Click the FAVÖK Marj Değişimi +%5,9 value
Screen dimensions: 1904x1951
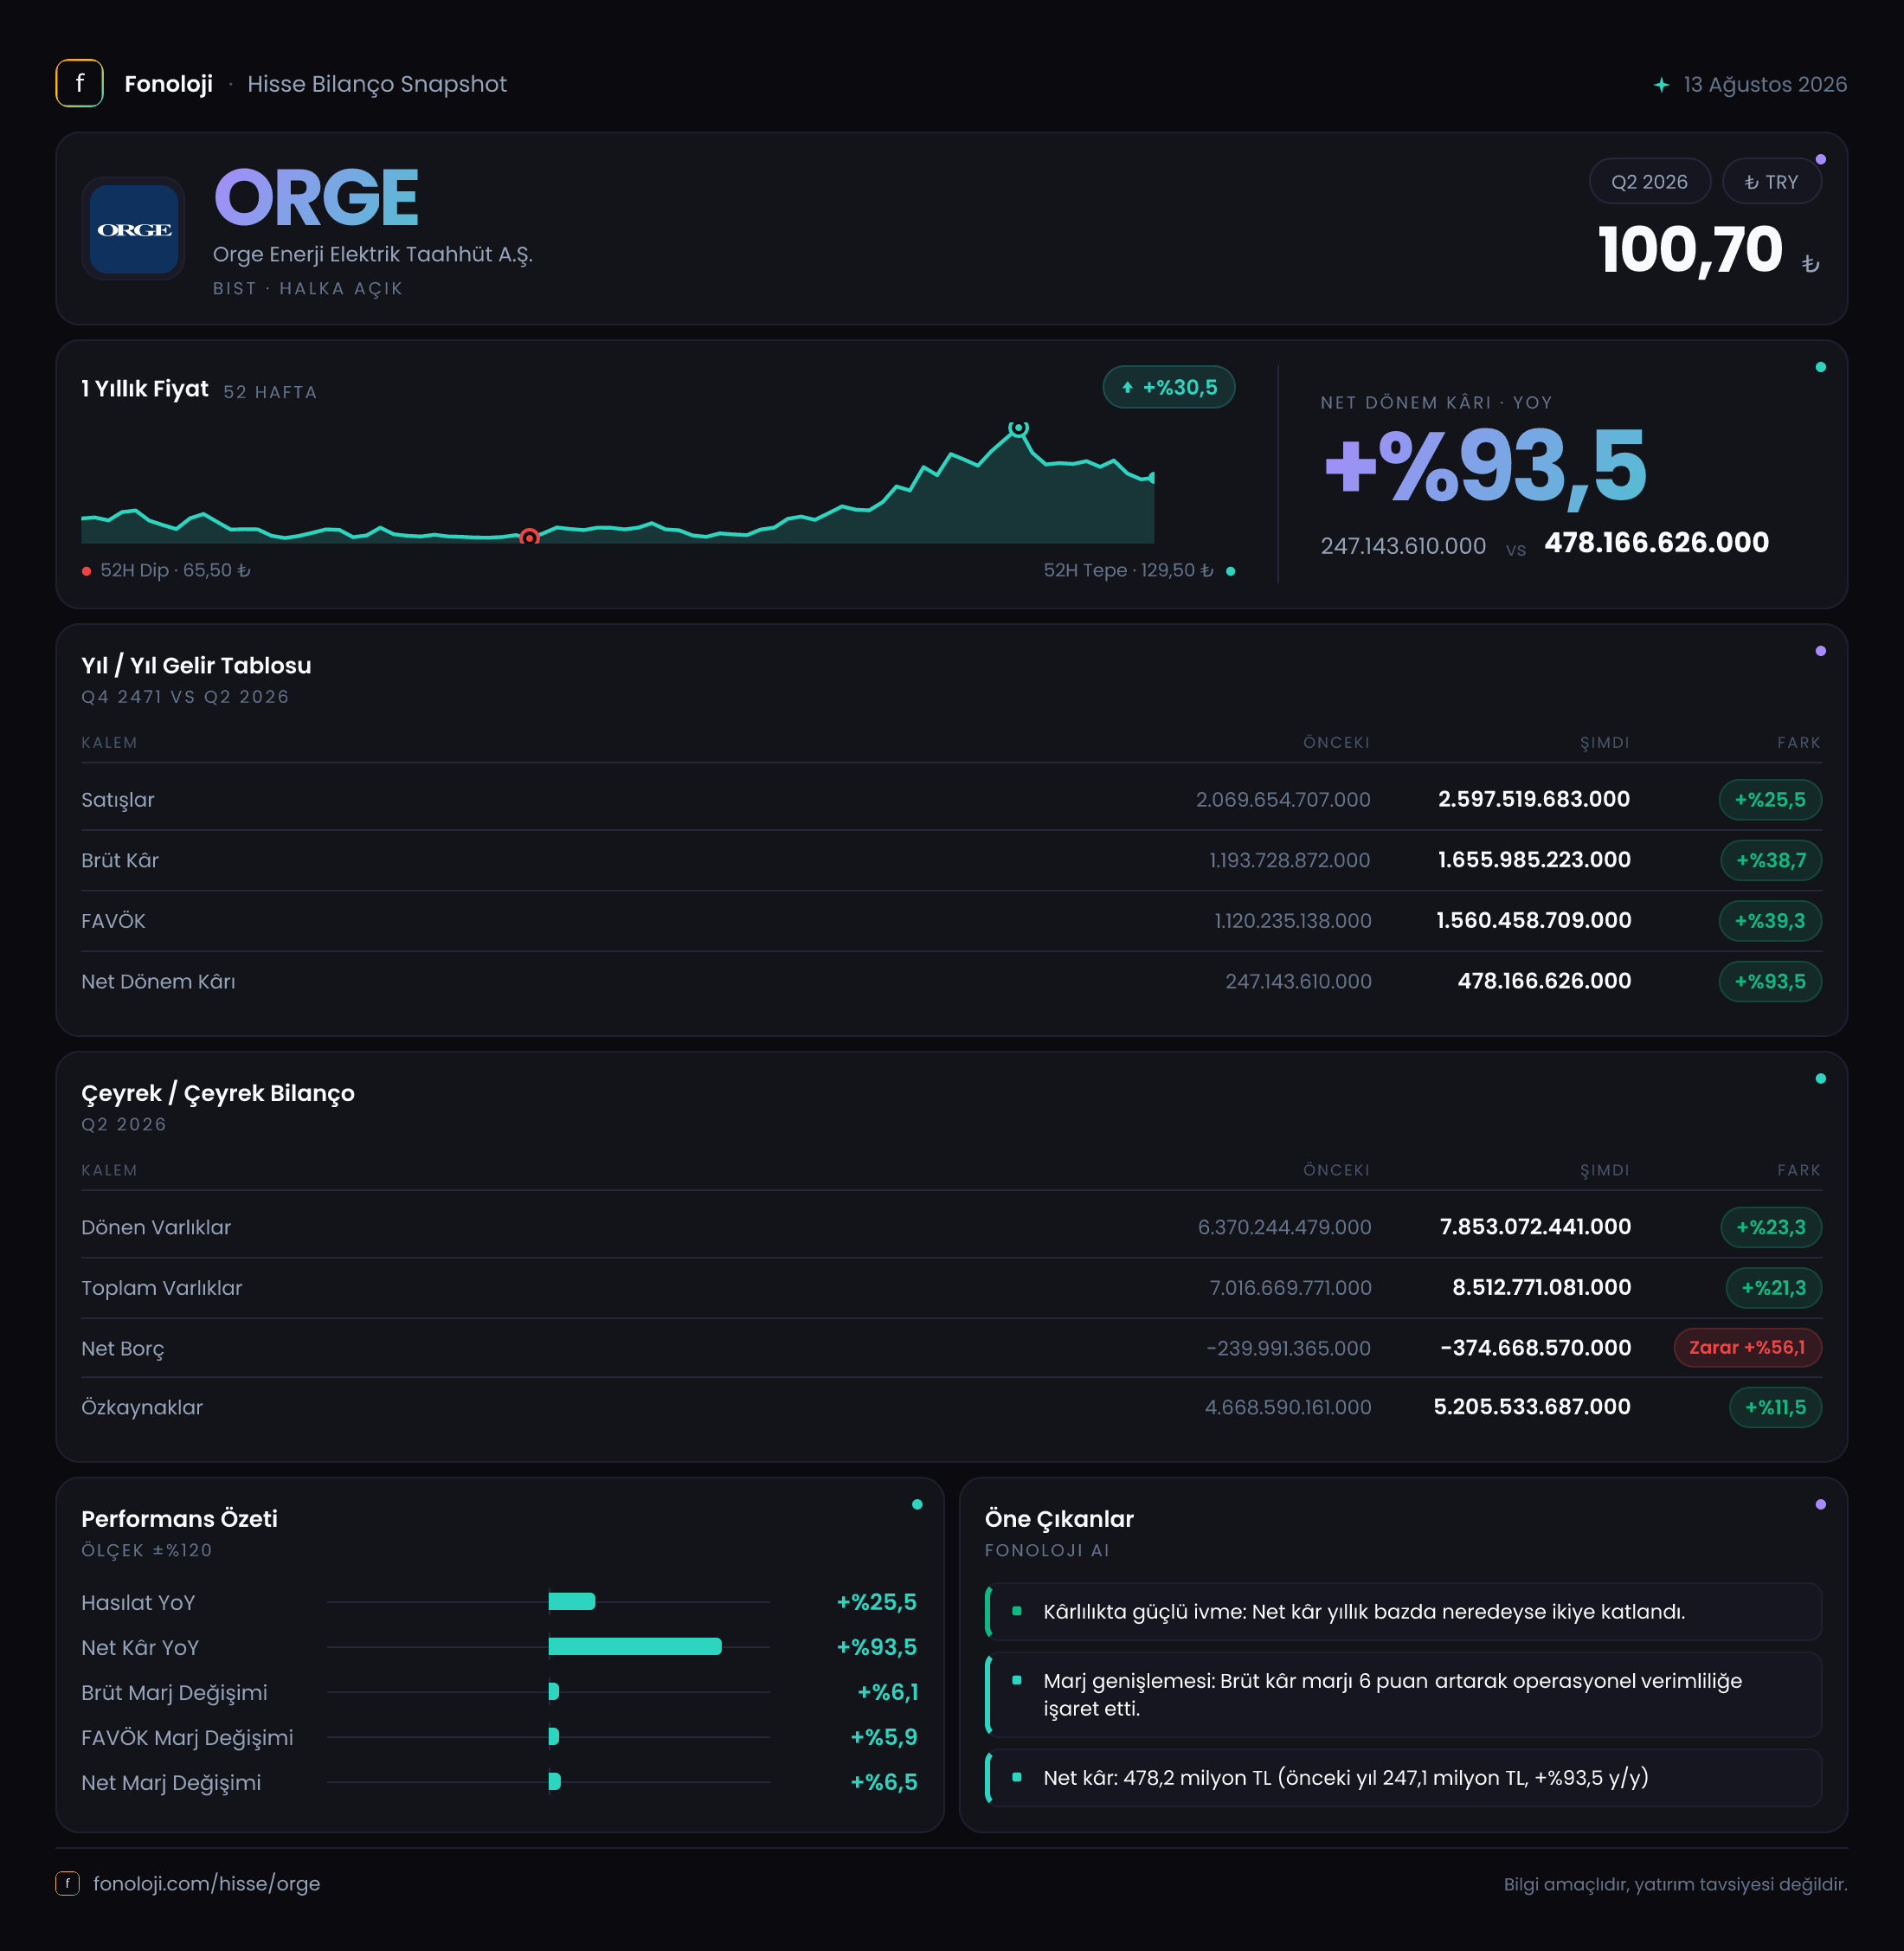point(883,1737)
